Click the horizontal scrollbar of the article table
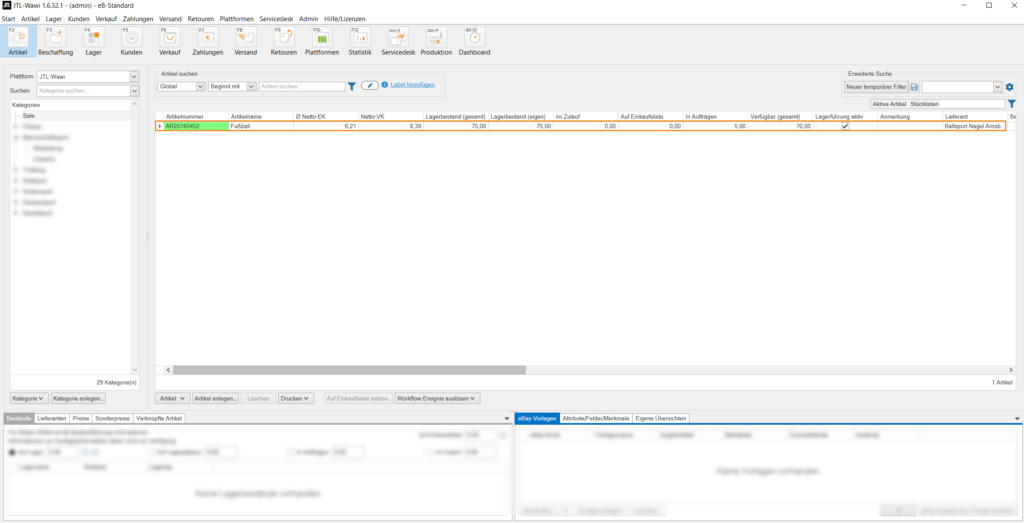The width and height of the screenshot is (1024, 523). point(350,369)
